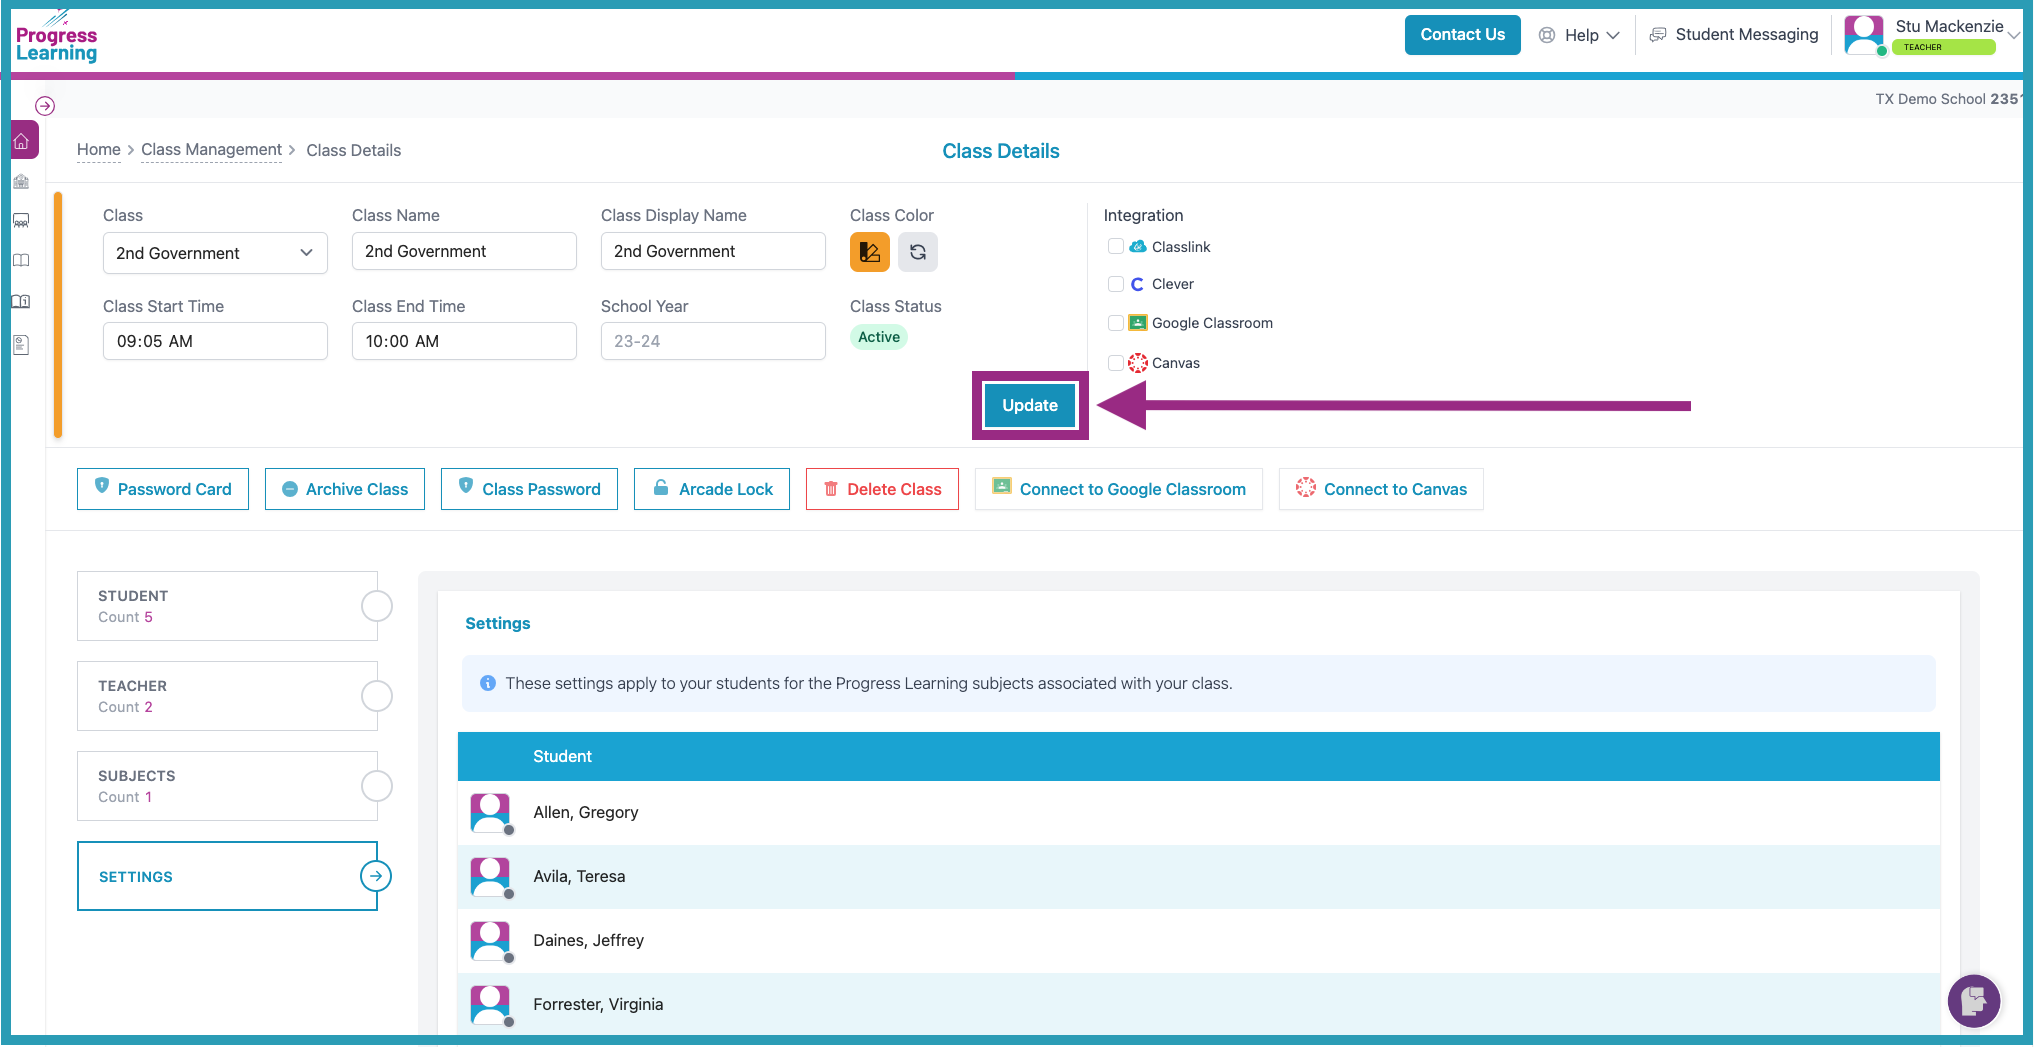Click the Clever C logo icon
Viewport: 2034px width, 1047px height.
click(x=1137, y=285)
